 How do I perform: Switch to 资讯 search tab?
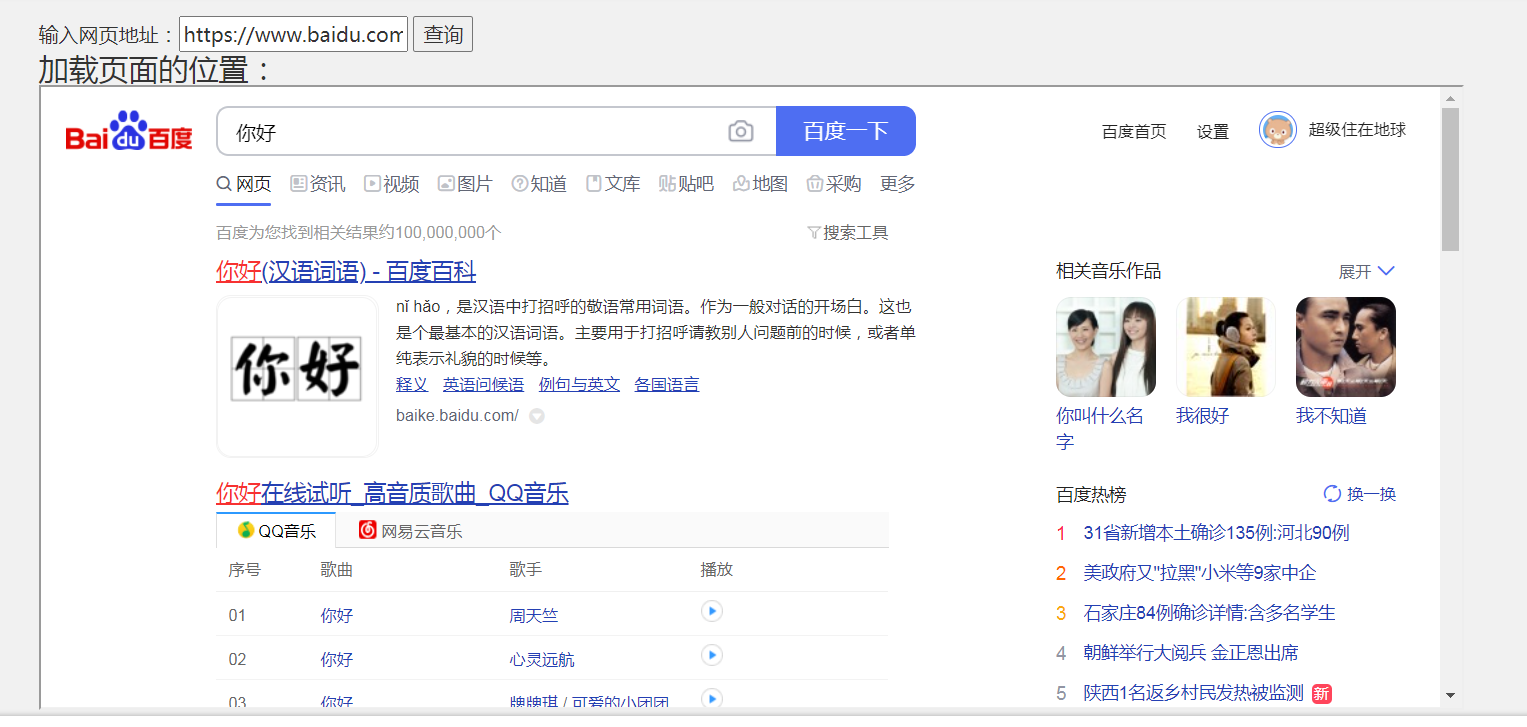pos(318,184)
